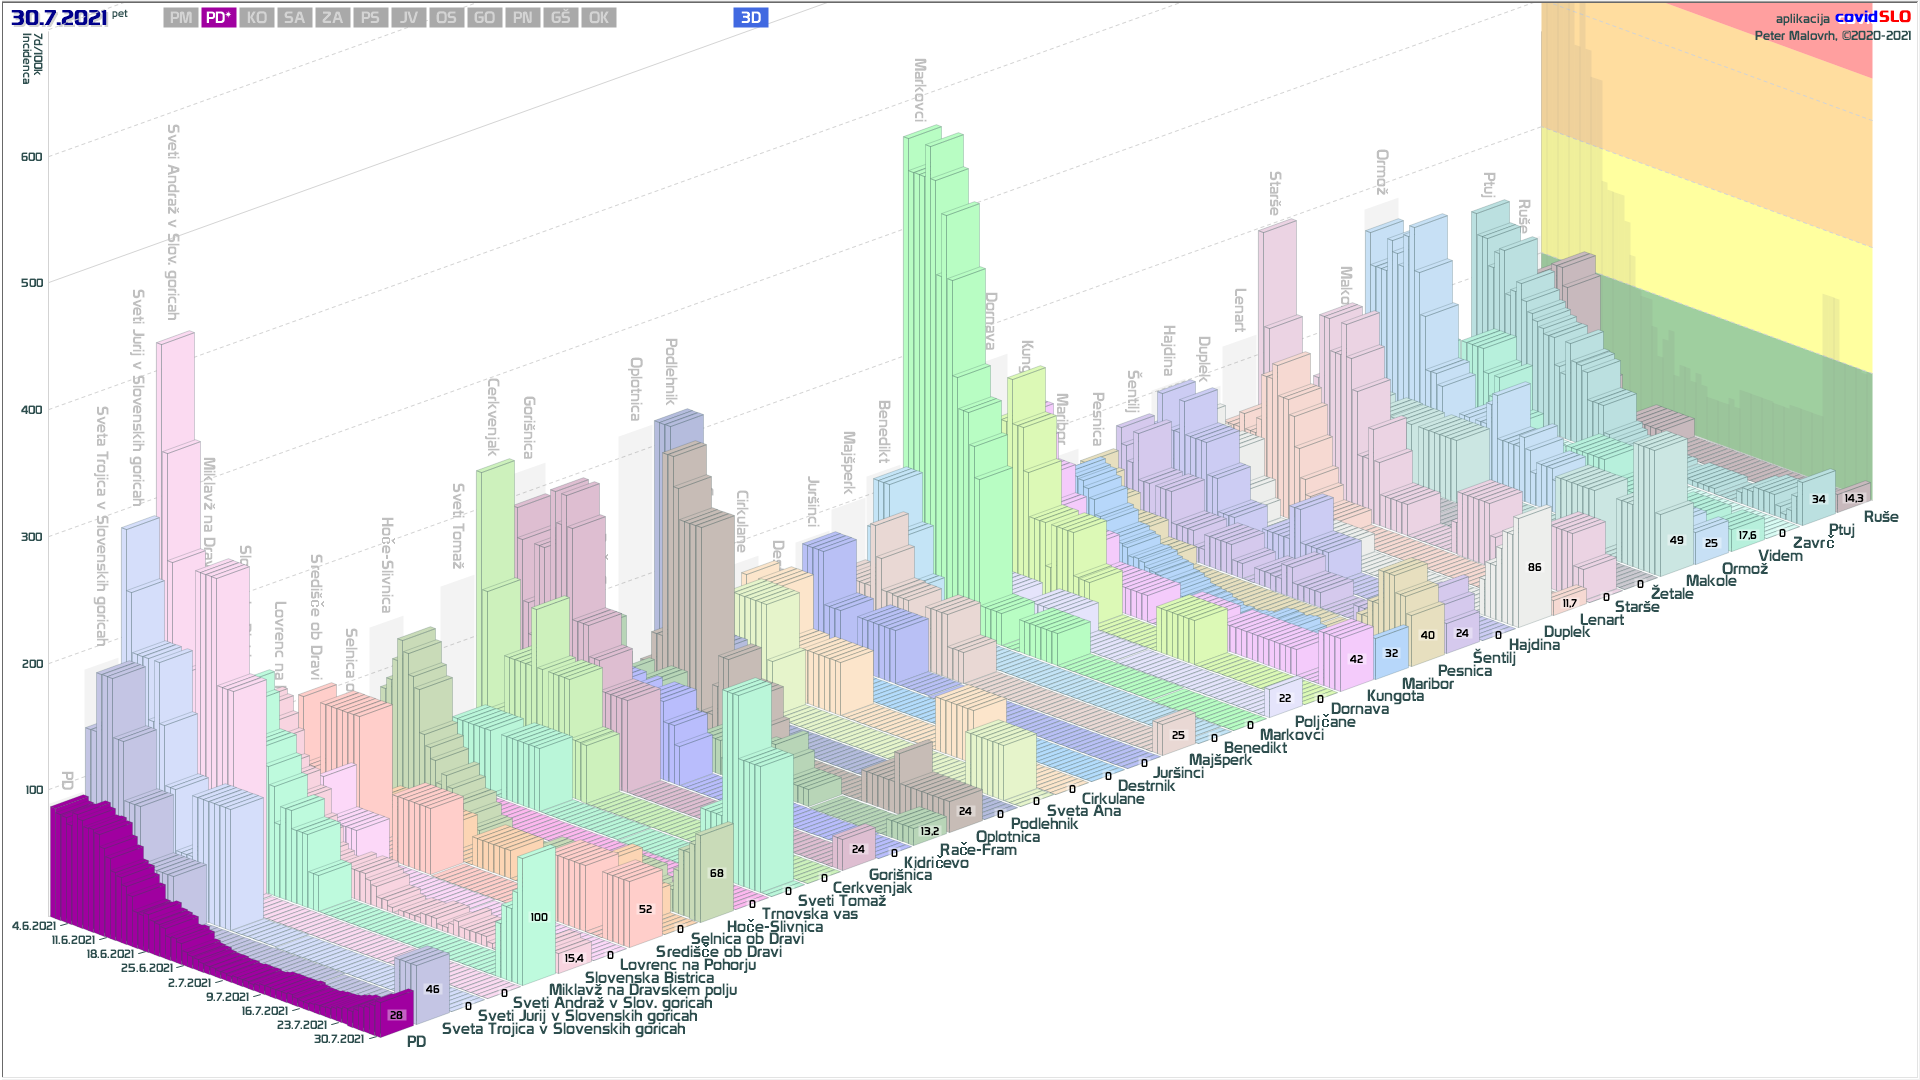The image size is (1920, 1080).
Task: Click the 30.7.2021 date heading
Action: pos(59,18)
